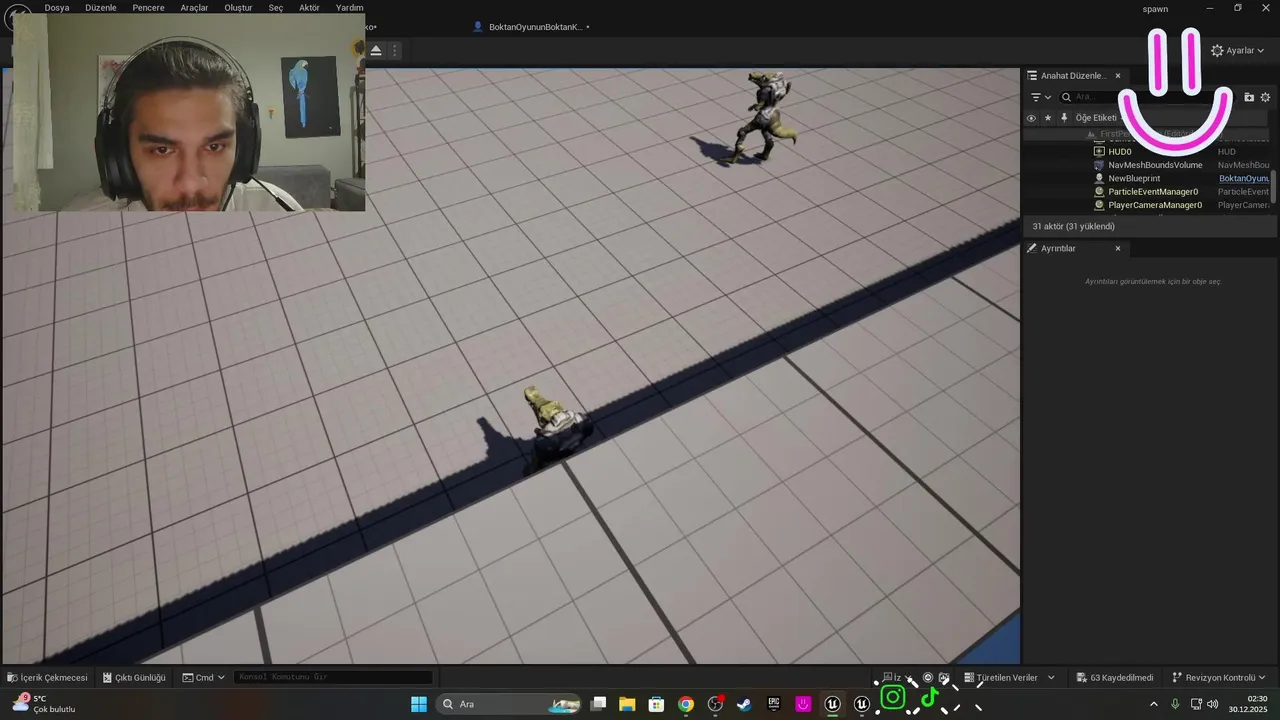1280x720 pixels.
Task: Open the Düzenle menu
Action: 101,8
